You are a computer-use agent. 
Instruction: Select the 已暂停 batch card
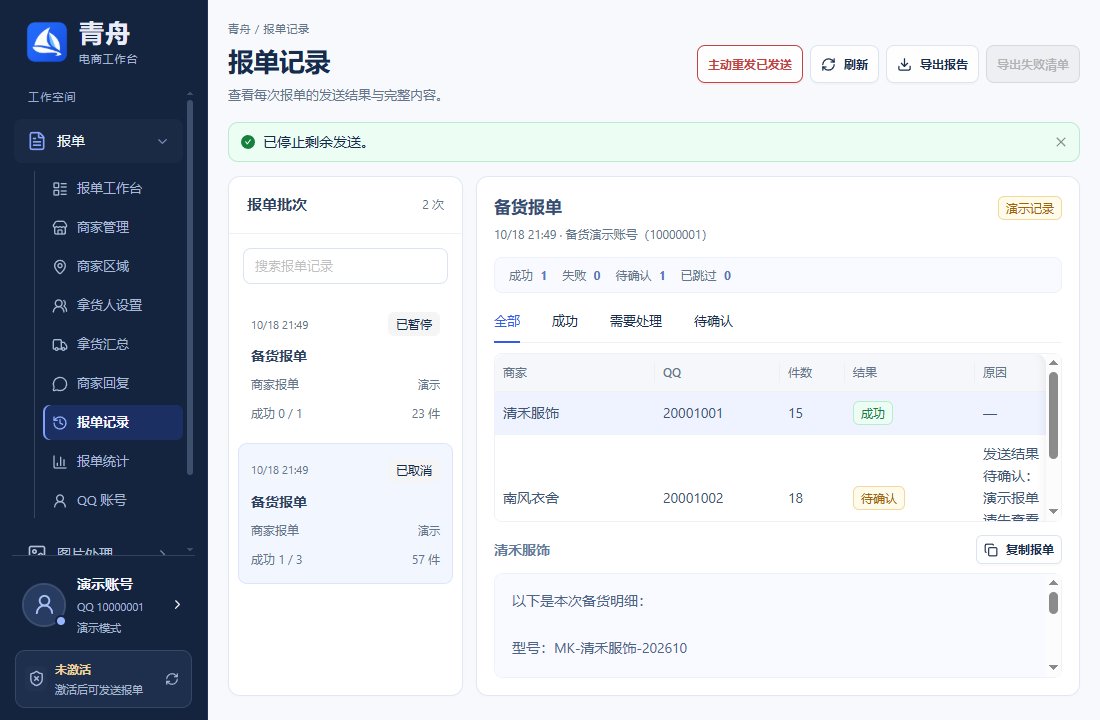345,369
